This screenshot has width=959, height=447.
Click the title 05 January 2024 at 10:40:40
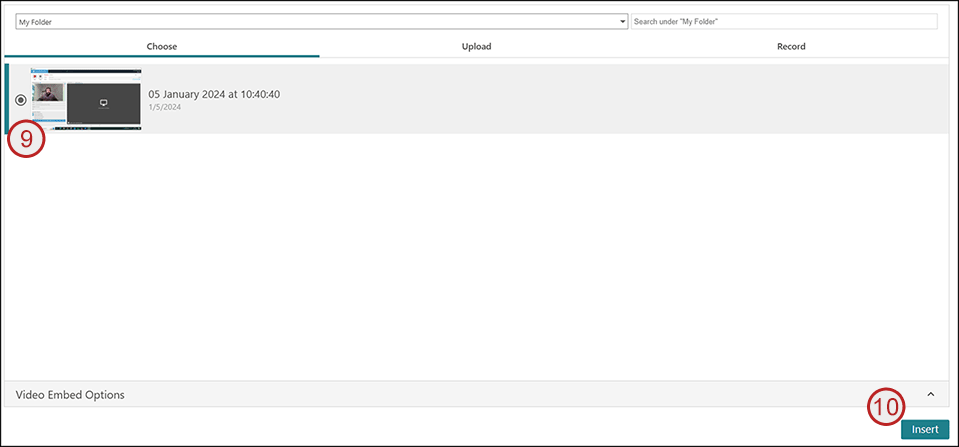[213, 94]
